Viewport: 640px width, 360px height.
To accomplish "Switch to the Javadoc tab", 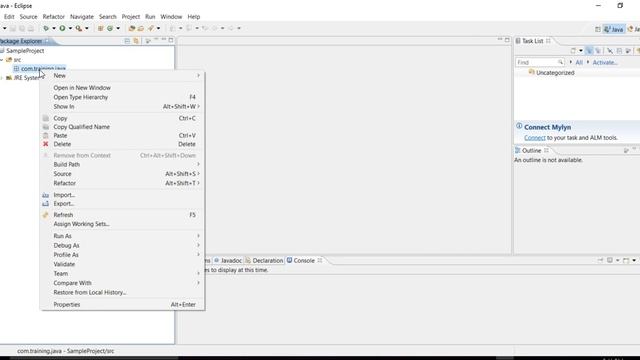I will [228, 260].
